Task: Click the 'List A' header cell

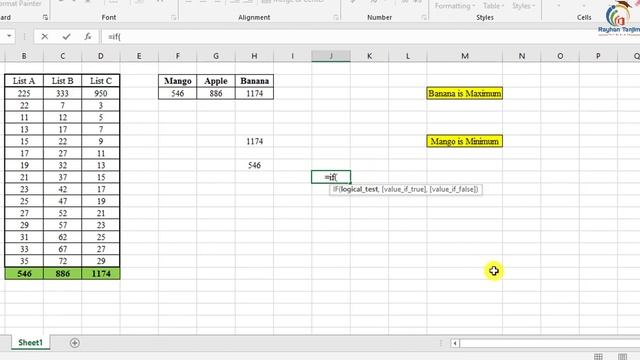Action: tap(24, 81)
